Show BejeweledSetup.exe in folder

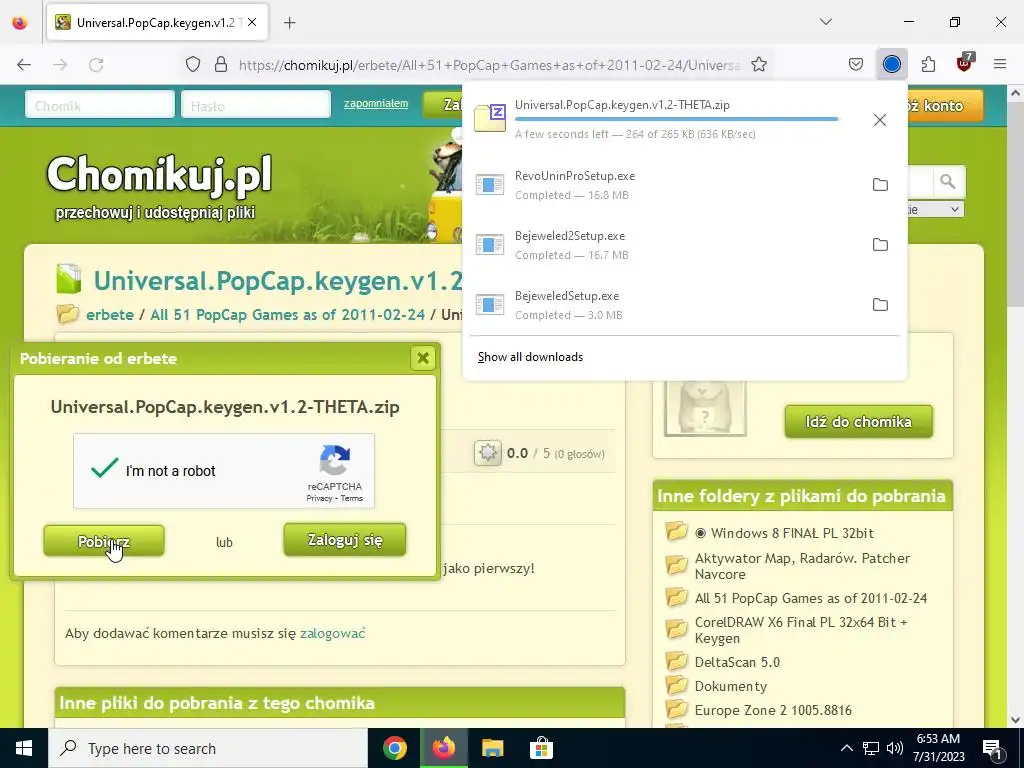click(880, 305)
